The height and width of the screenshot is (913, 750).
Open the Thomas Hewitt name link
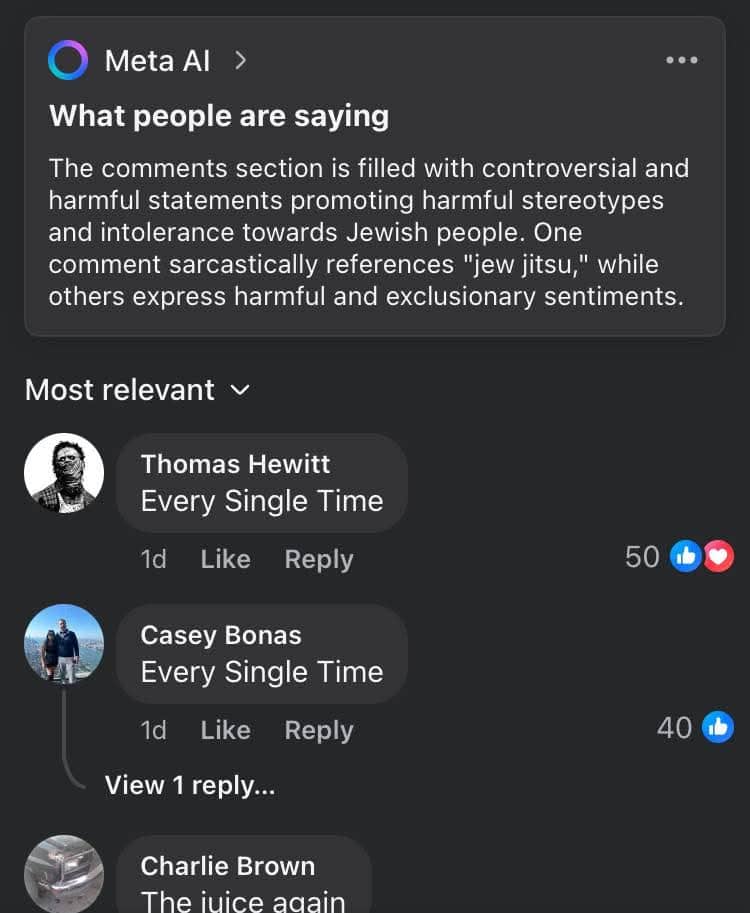(235, 464)
